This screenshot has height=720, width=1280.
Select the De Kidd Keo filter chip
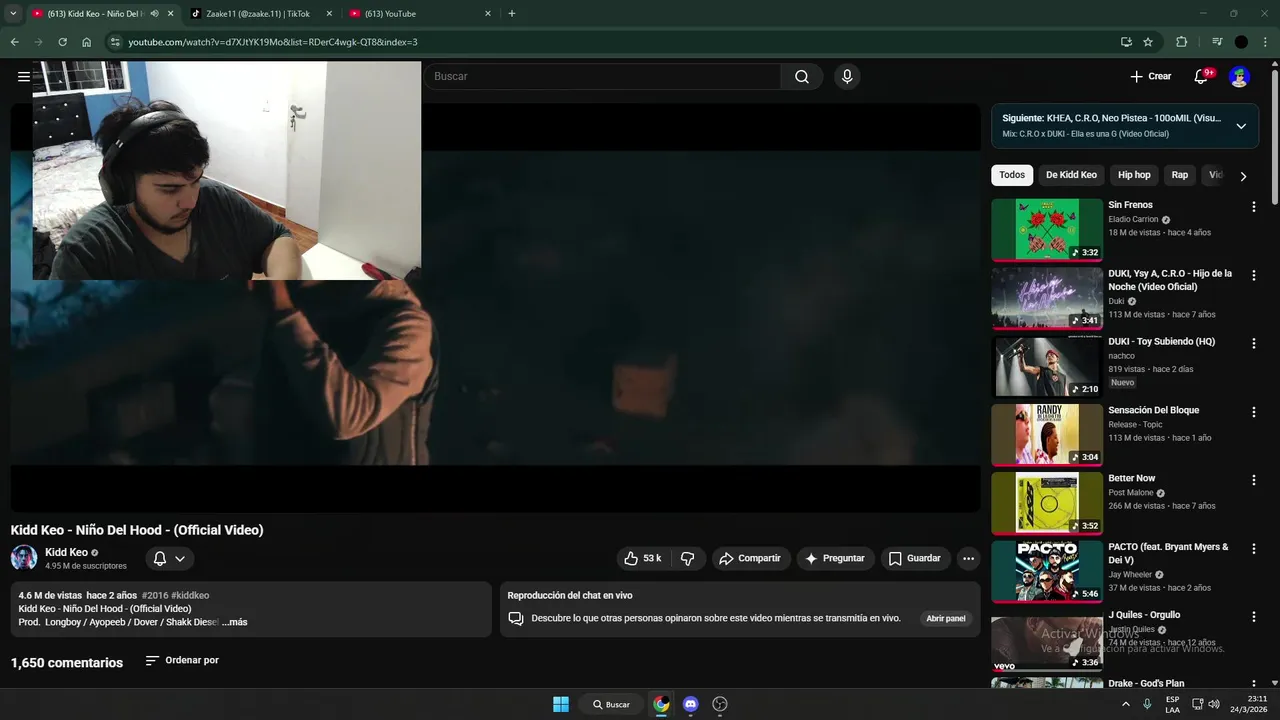click(x=1071, y=175)
